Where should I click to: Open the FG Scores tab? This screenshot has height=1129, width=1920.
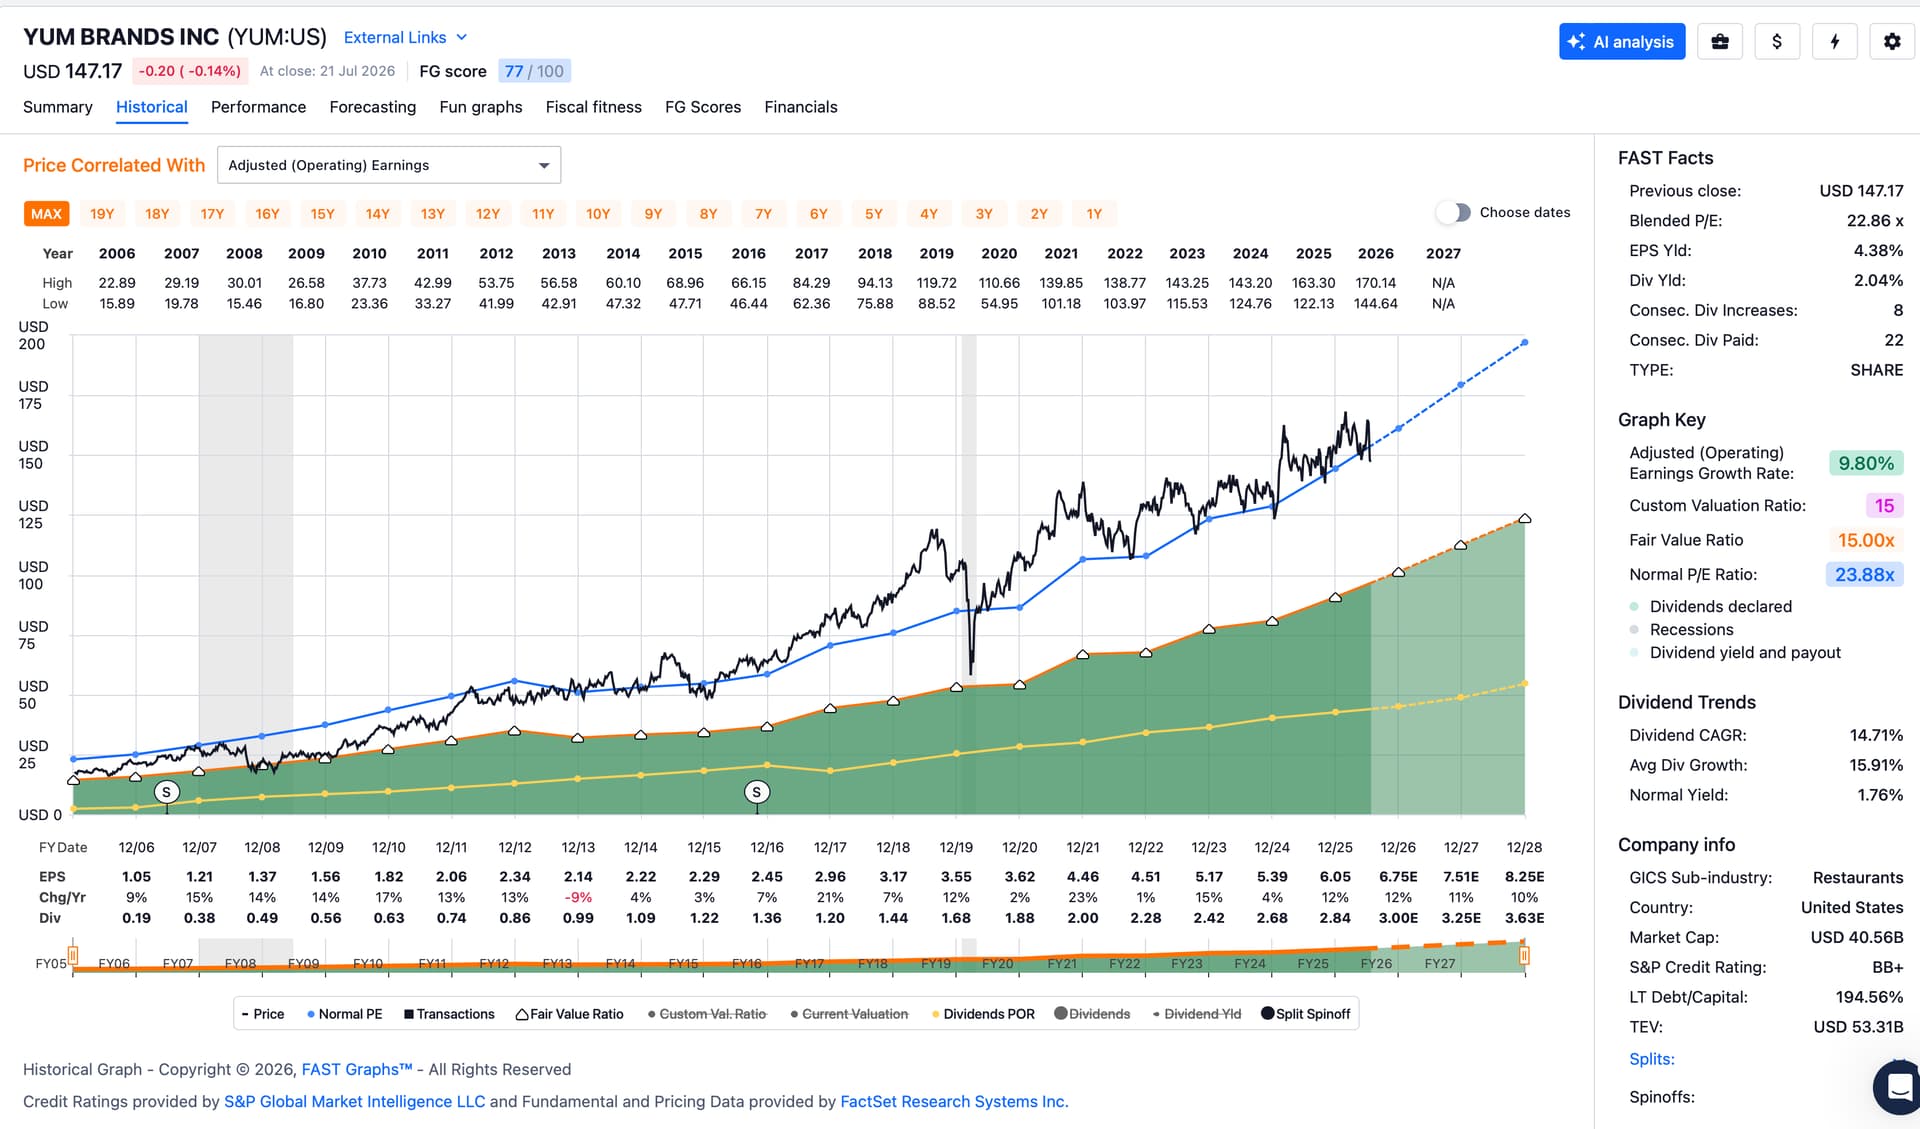coord(703,107)
